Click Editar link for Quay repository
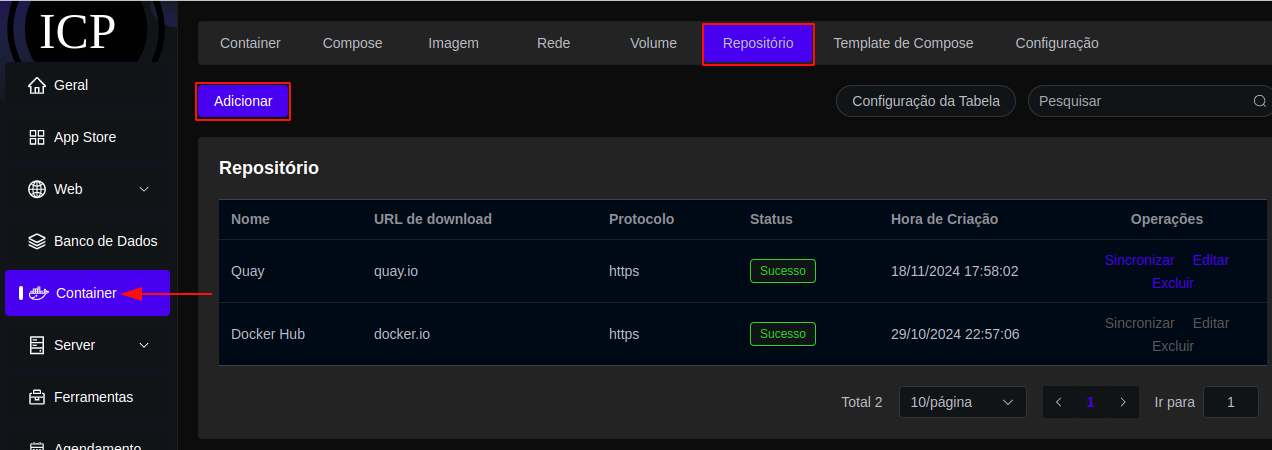This screenshot has width=1272, height=450. tap(1211, 260)
